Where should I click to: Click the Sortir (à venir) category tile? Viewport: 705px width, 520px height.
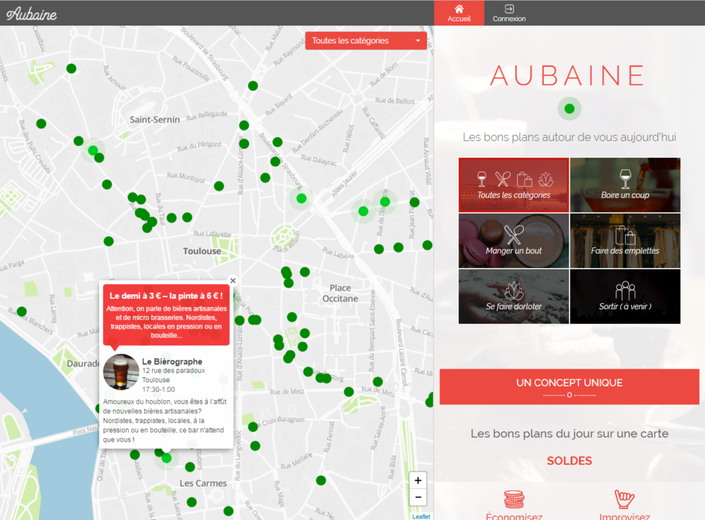[625, 296]
